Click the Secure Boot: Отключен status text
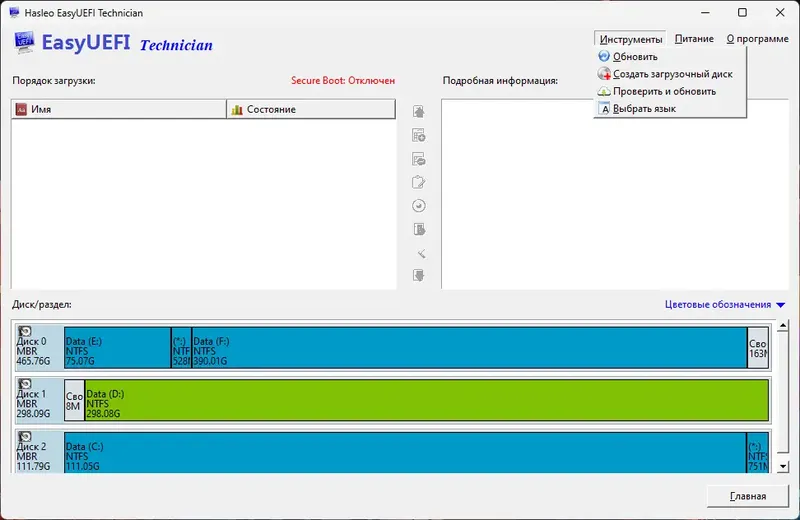The width and height of the screenshot is (800, 520). pyautogui.click(x=343, y=81)
